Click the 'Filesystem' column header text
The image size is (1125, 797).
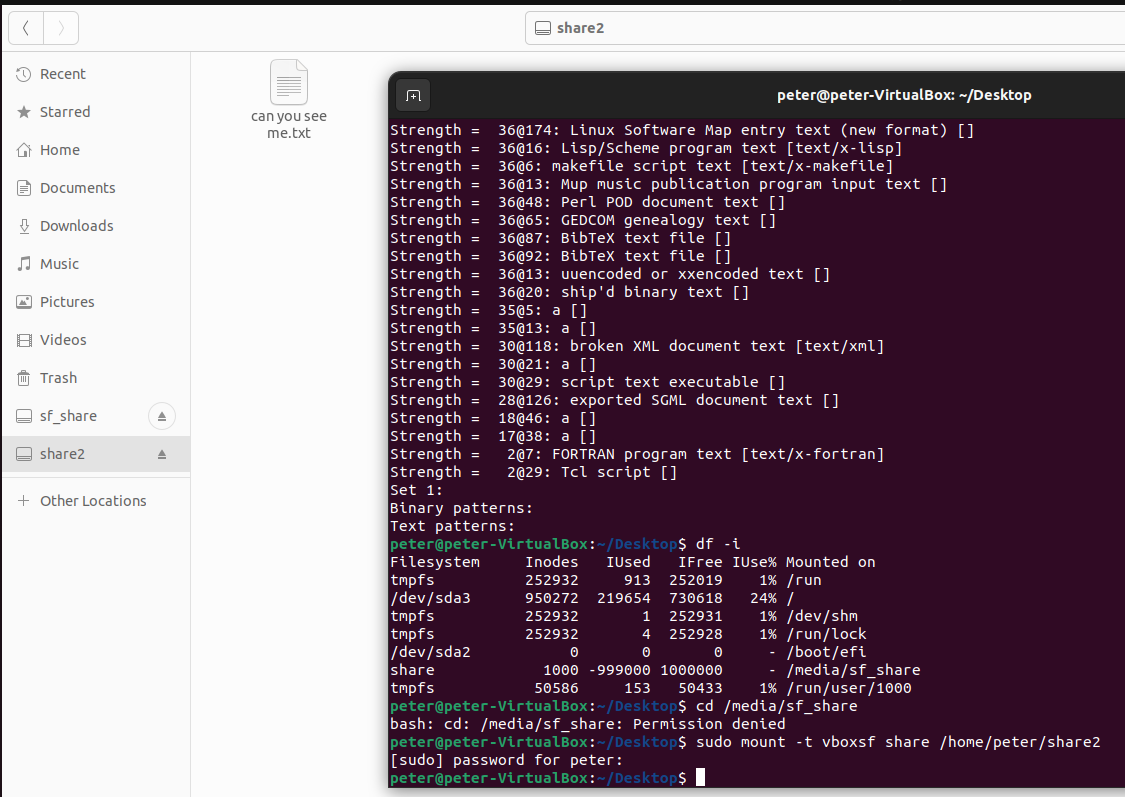(x=435, y=562)
